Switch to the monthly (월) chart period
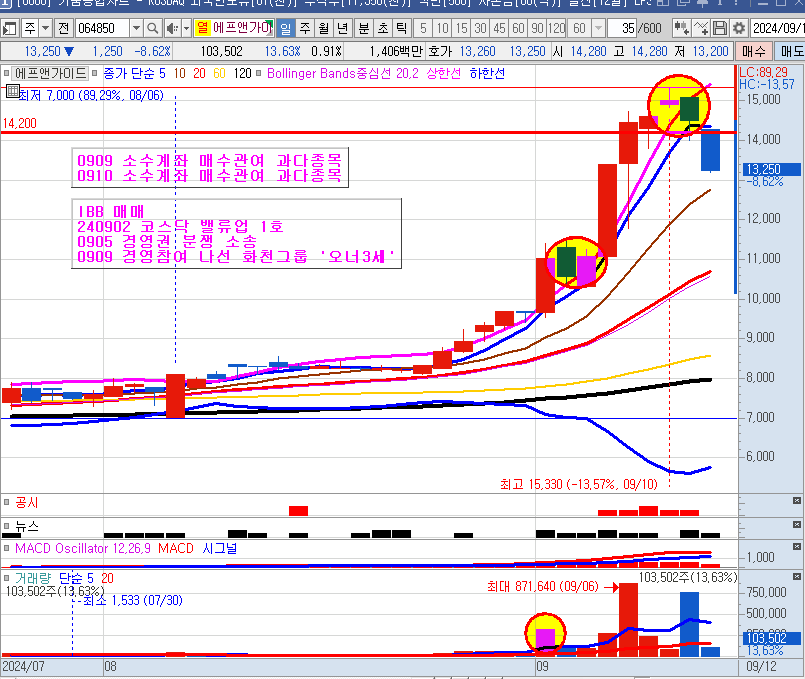The width and height of the screenshot is (805, 679). pyautogui.click(x=324, y=28)
